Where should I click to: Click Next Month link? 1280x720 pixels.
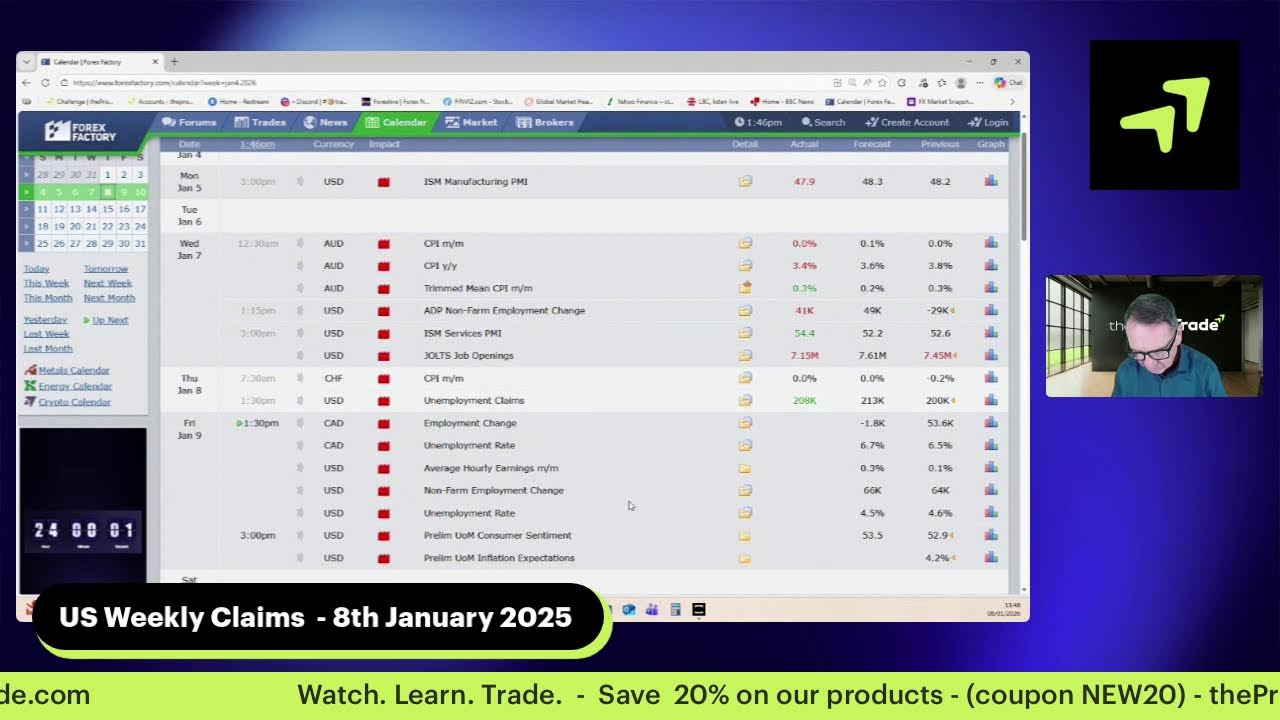(x=109, y=298)
